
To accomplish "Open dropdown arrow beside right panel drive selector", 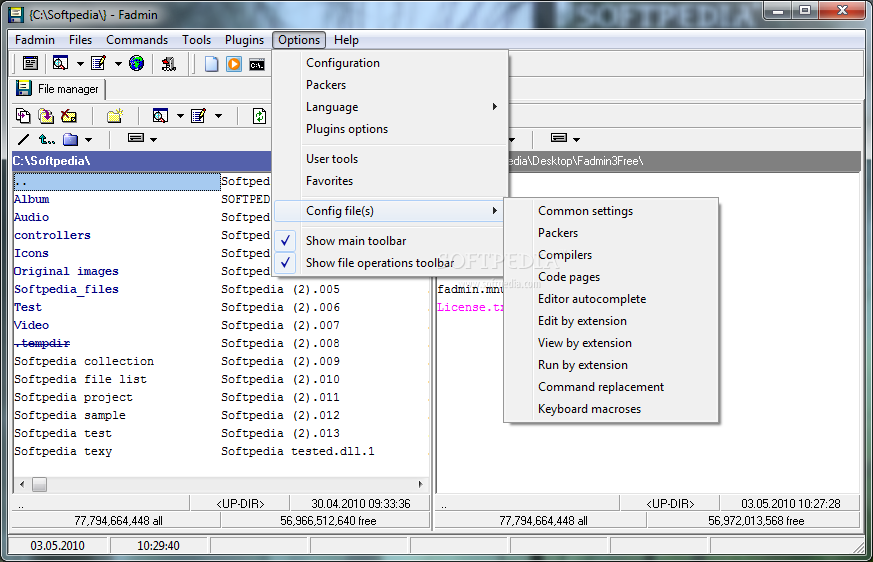I will click(x=576, y=140).
